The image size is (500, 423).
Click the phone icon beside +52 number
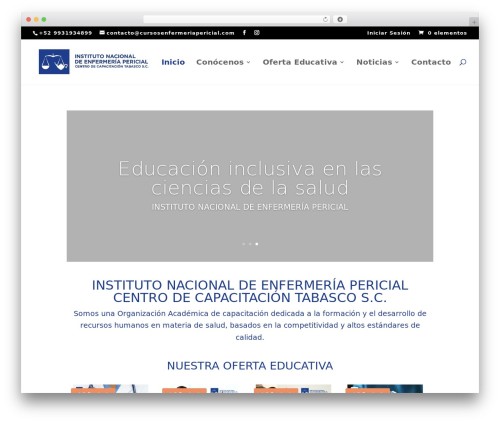click(x=35, y=33)
